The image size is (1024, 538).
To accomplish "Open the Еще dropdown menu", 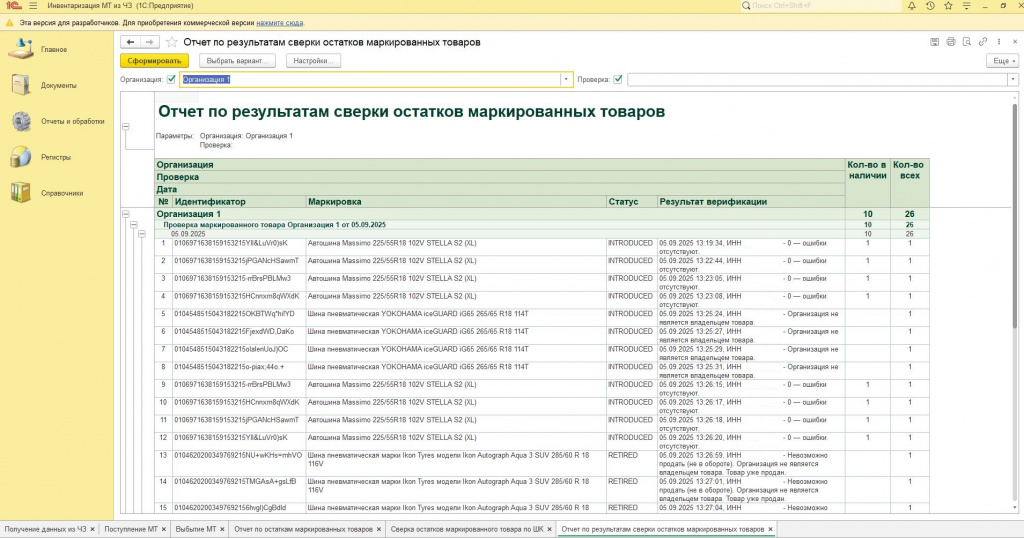I will click(1002, 61).
